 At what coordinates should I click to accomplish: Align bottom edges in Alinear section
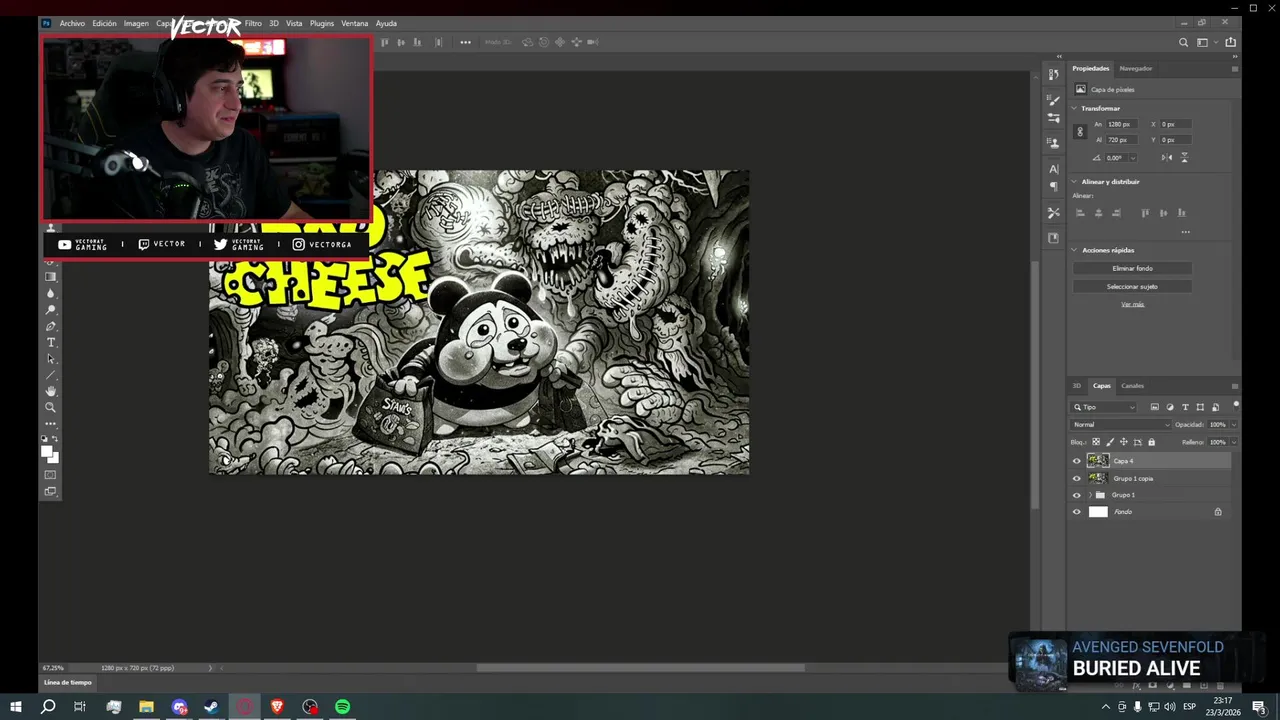tap(1182, 213)
